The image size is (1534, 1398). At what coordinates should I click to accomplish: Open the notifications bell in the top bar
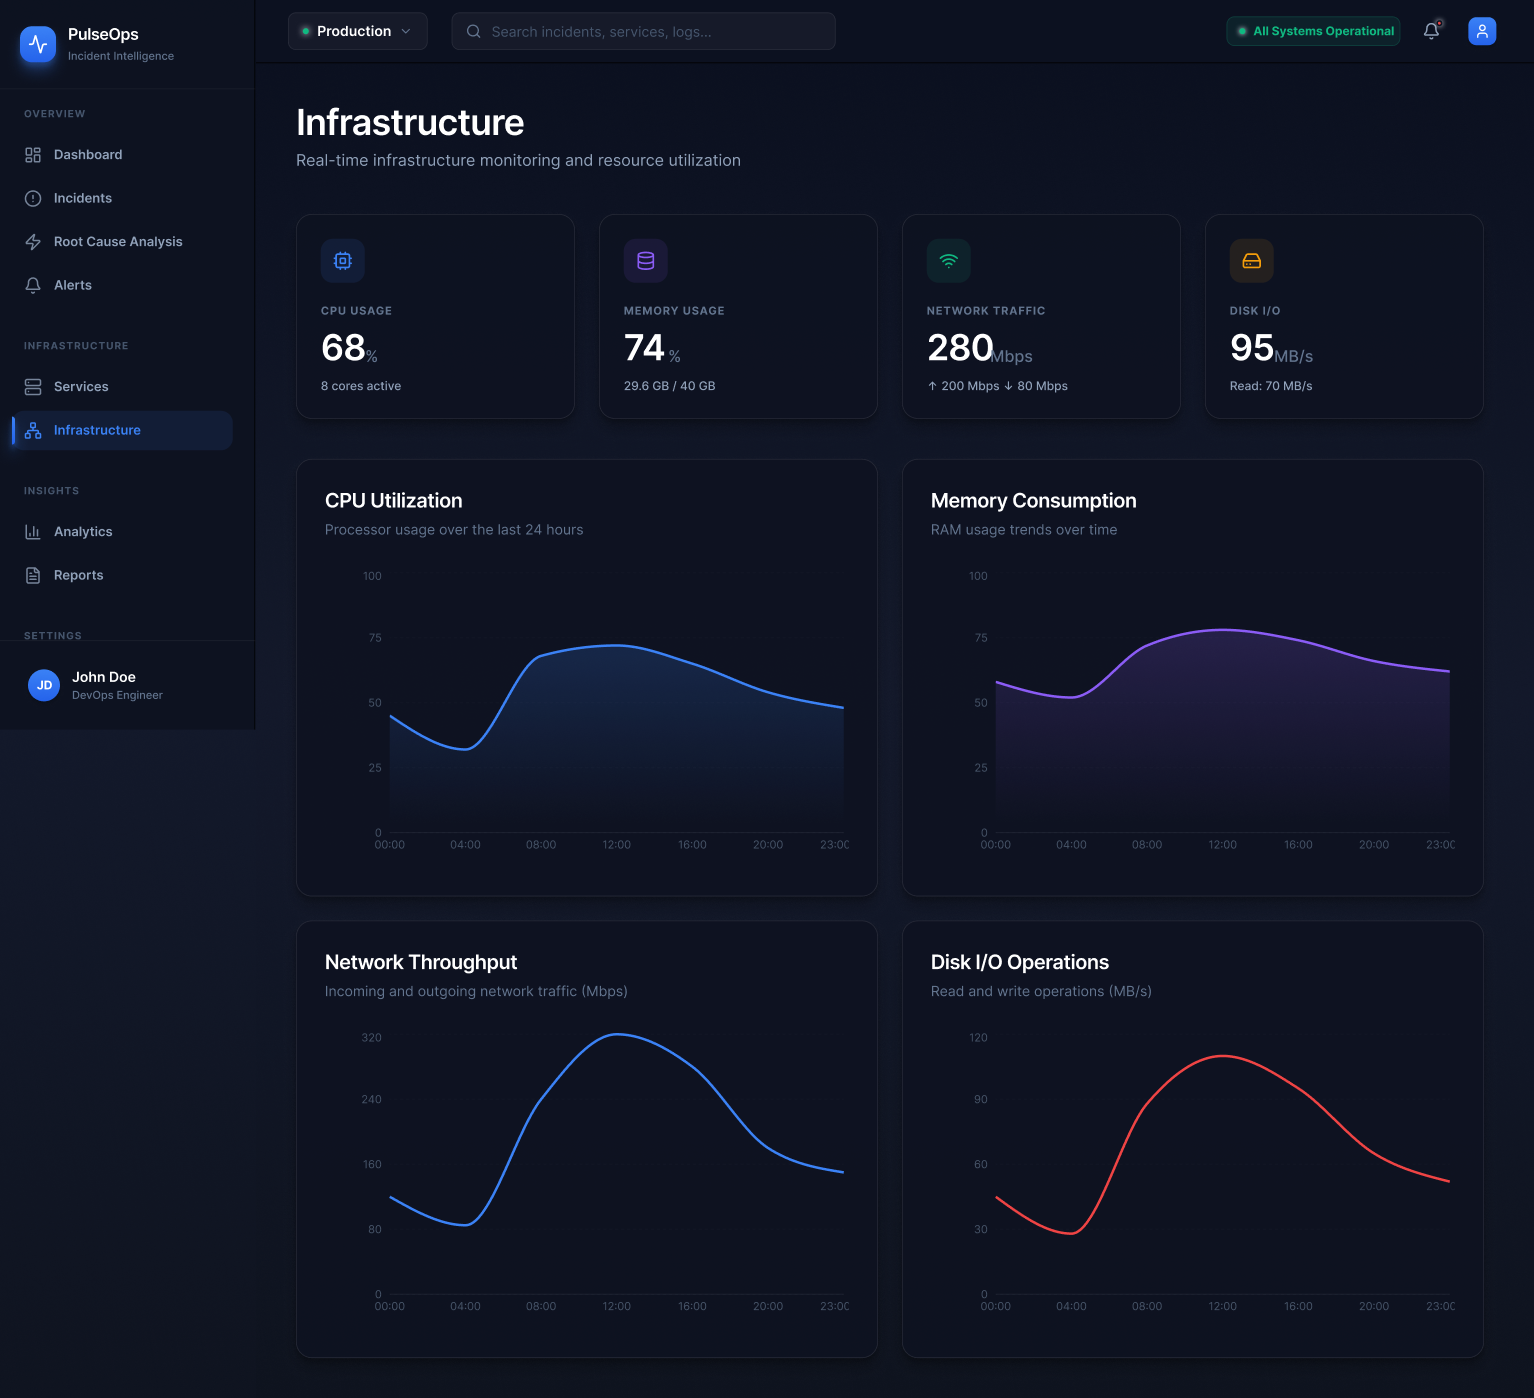click(1431, 31)
